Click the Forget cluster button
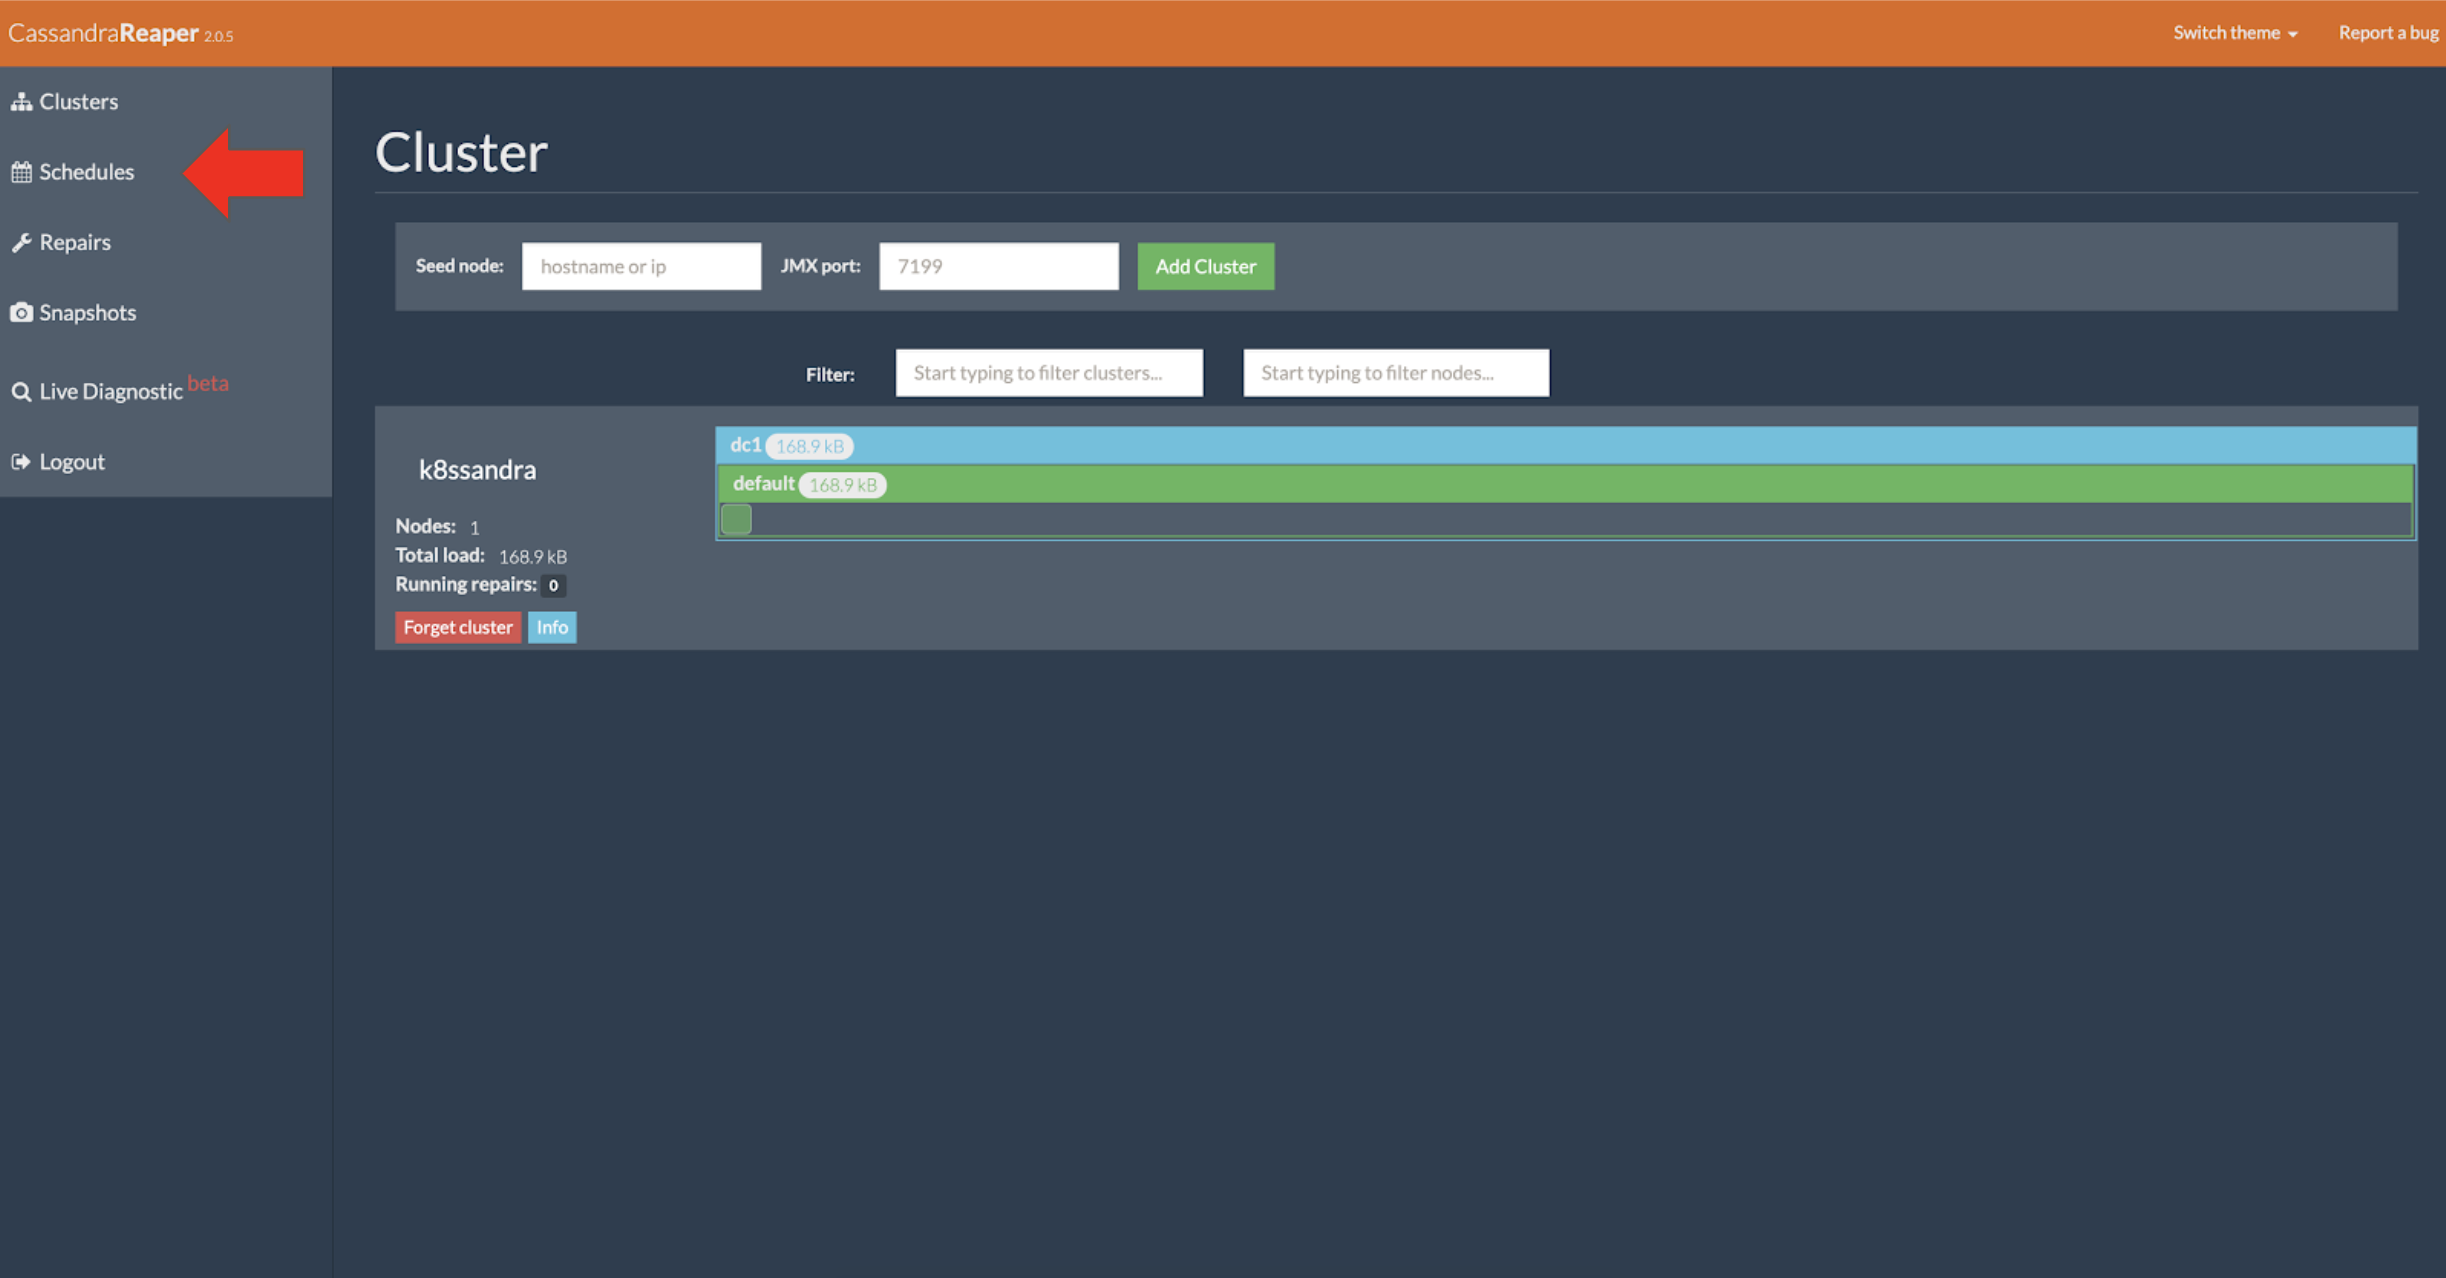 tap(458, 626)
